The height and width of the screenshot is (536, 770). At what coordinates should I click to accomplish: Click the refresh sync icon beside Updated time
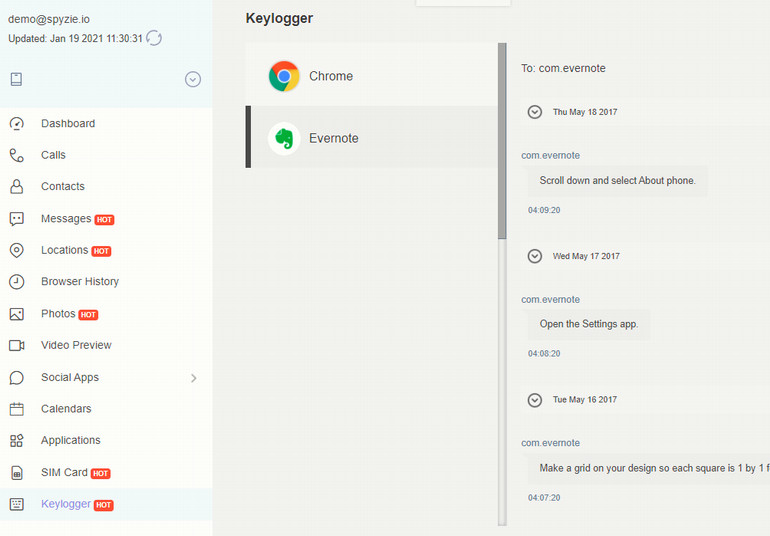[x=154, y=38]
